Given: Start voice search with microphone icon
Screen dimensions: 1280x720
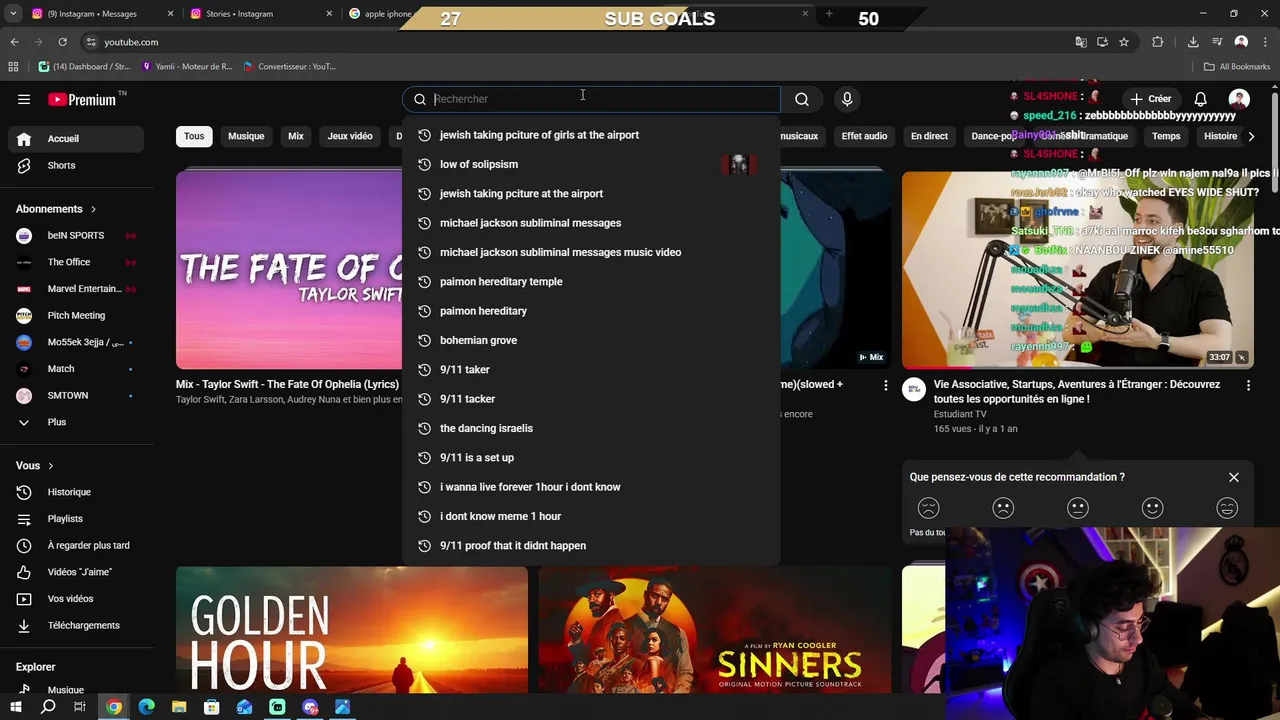Looking at the screenshot, I should click(x=847, y=99).
